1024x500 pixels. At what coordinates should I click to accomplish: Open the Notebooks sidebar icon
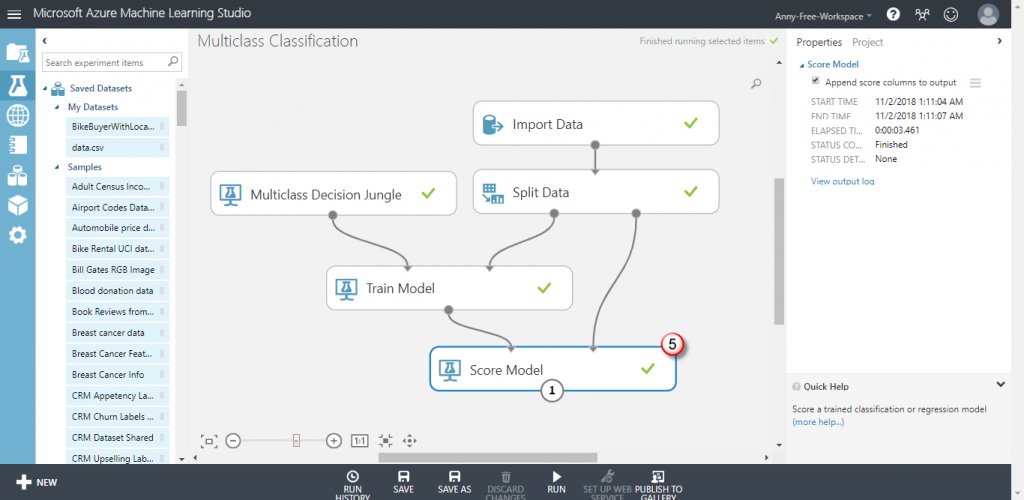[18, 145]
